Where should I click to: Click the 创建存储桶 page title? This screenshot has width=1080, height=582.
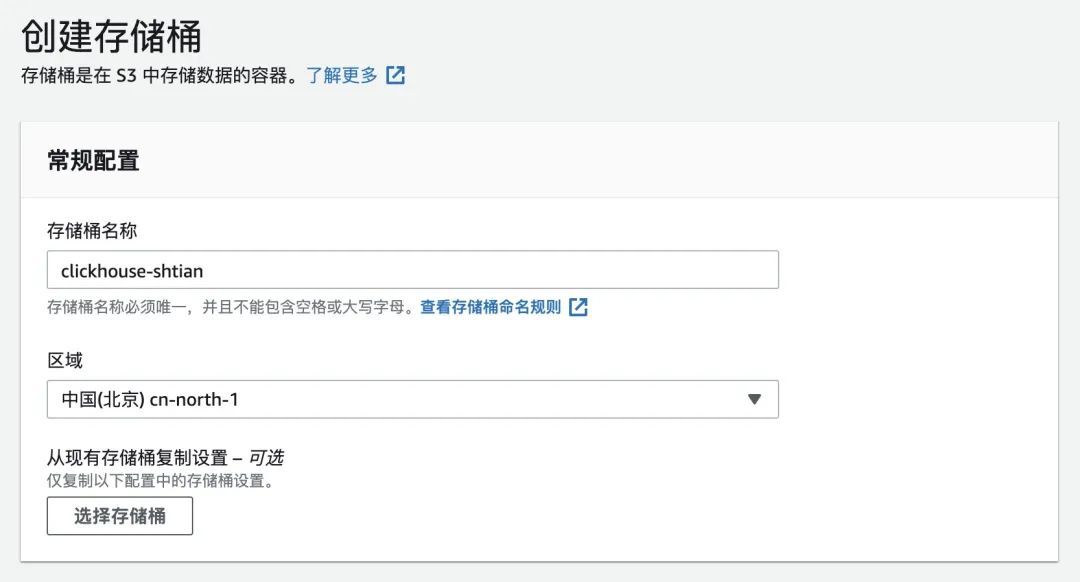(111, 36)
